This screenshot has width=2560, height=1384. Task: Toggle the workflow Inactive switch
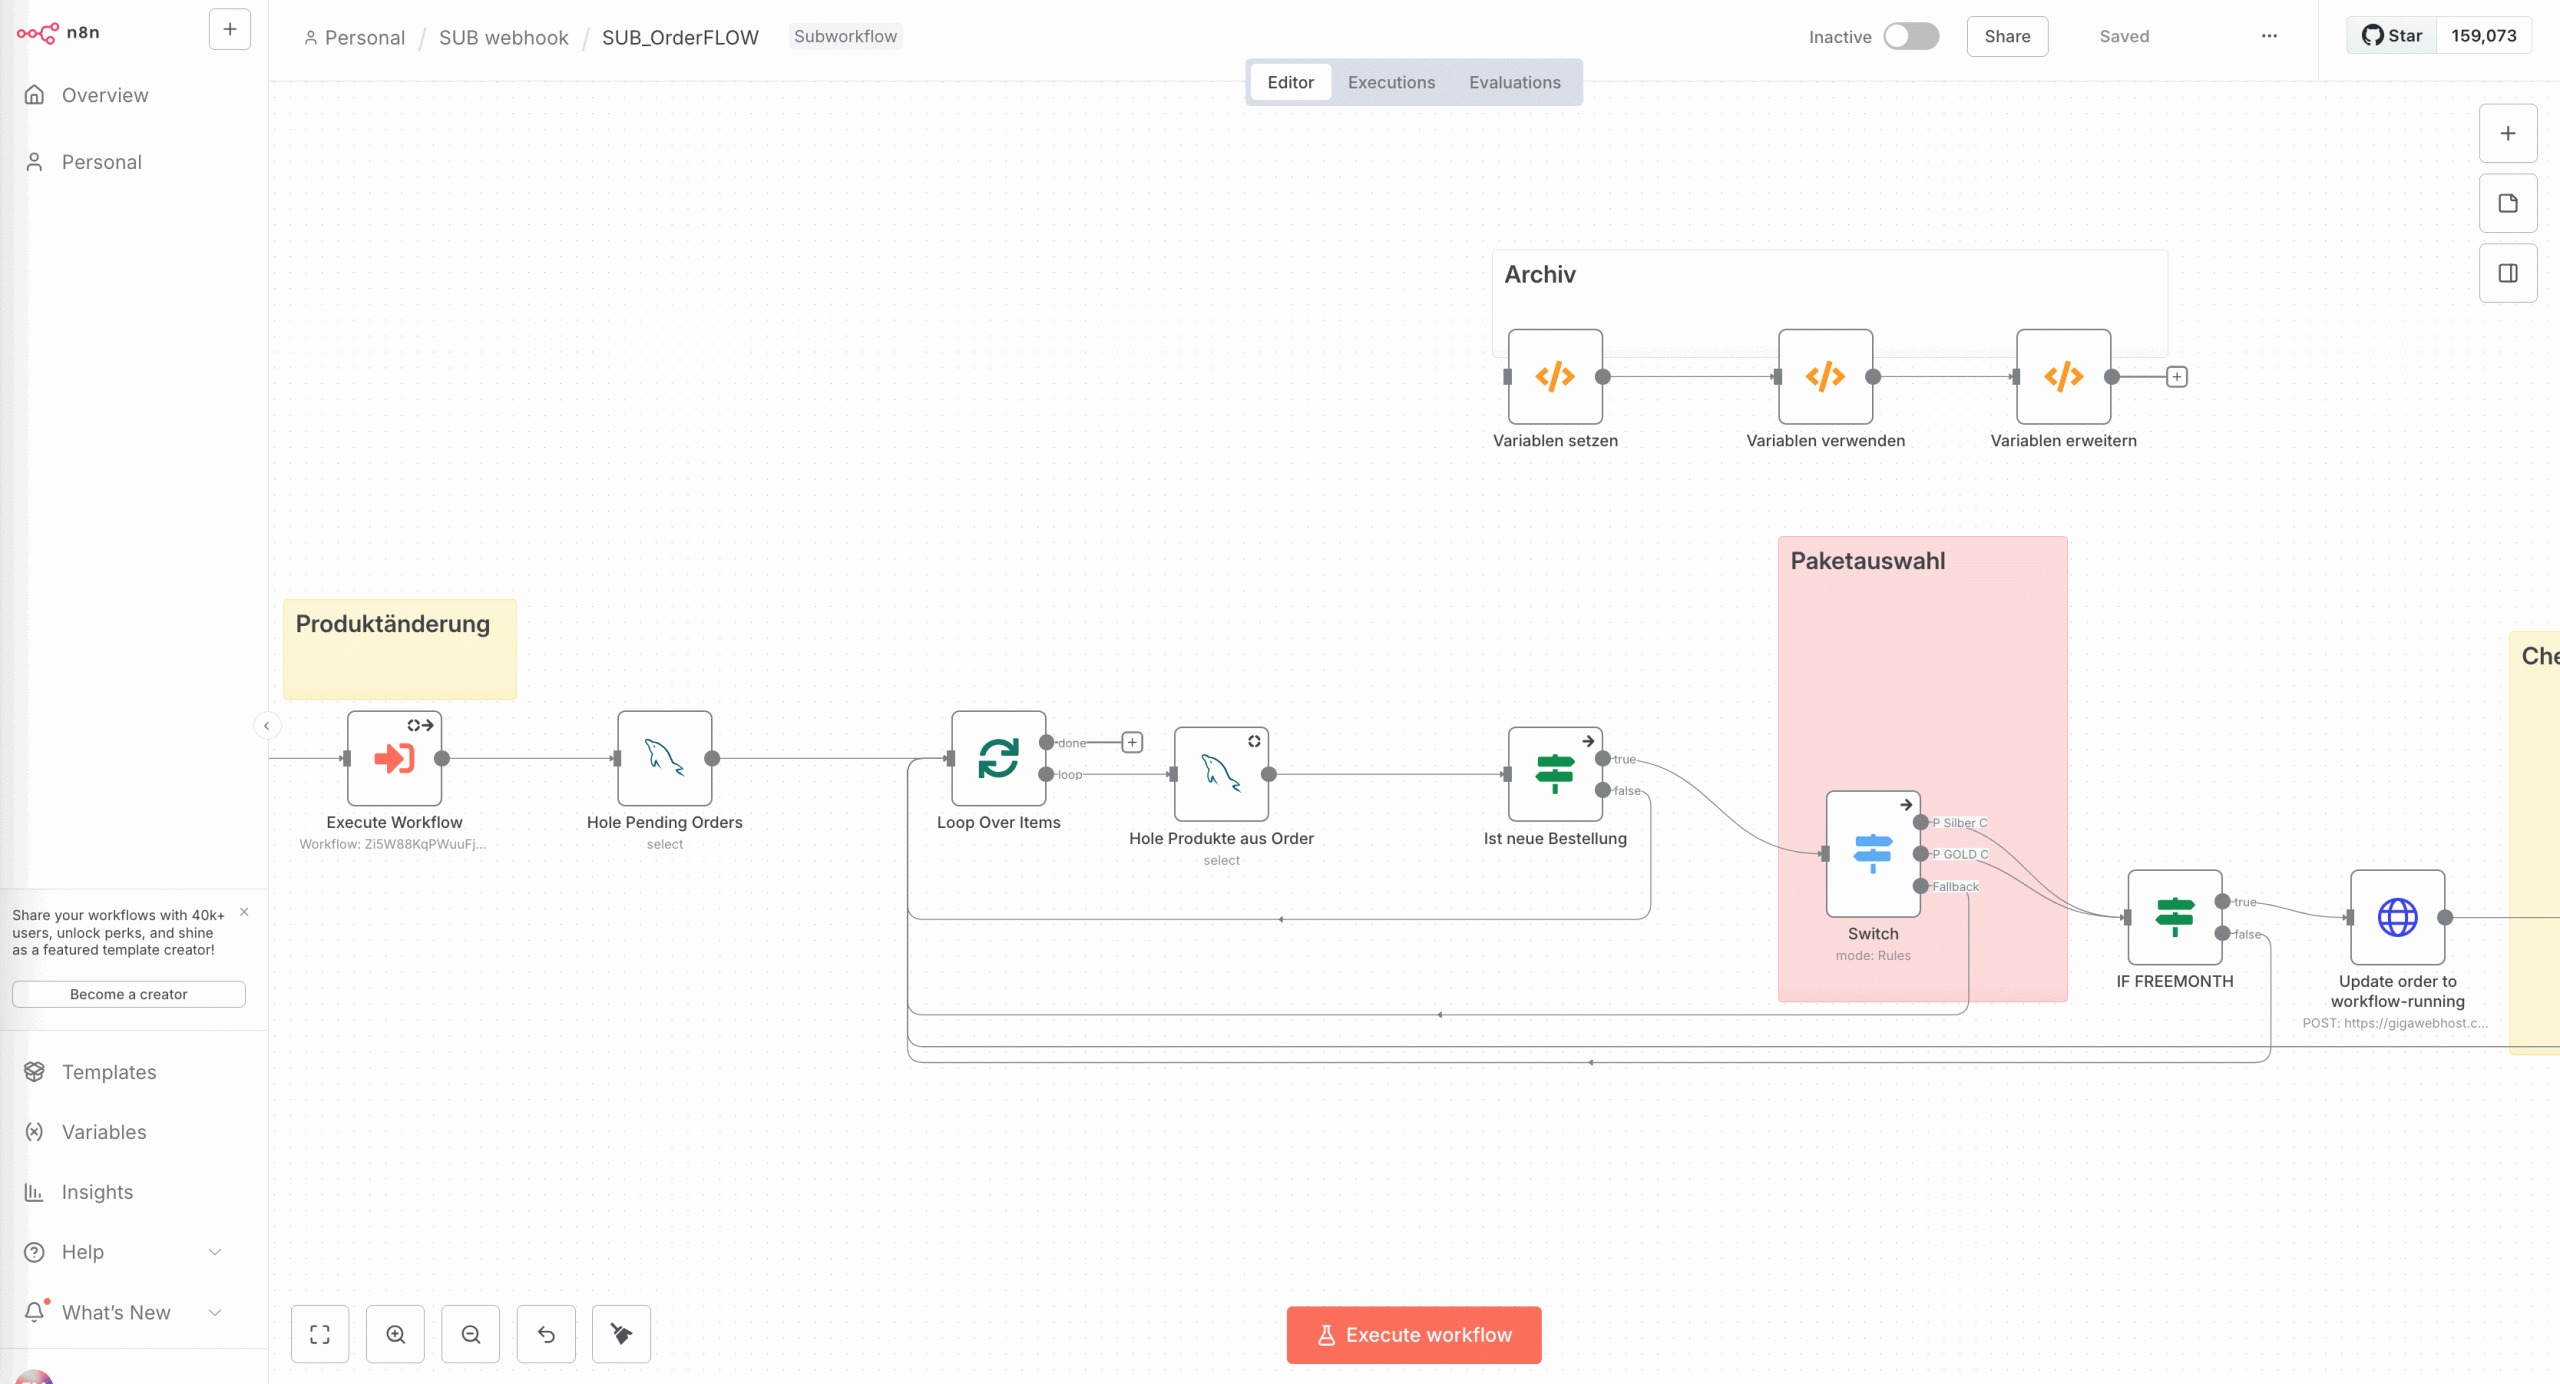1911,37
